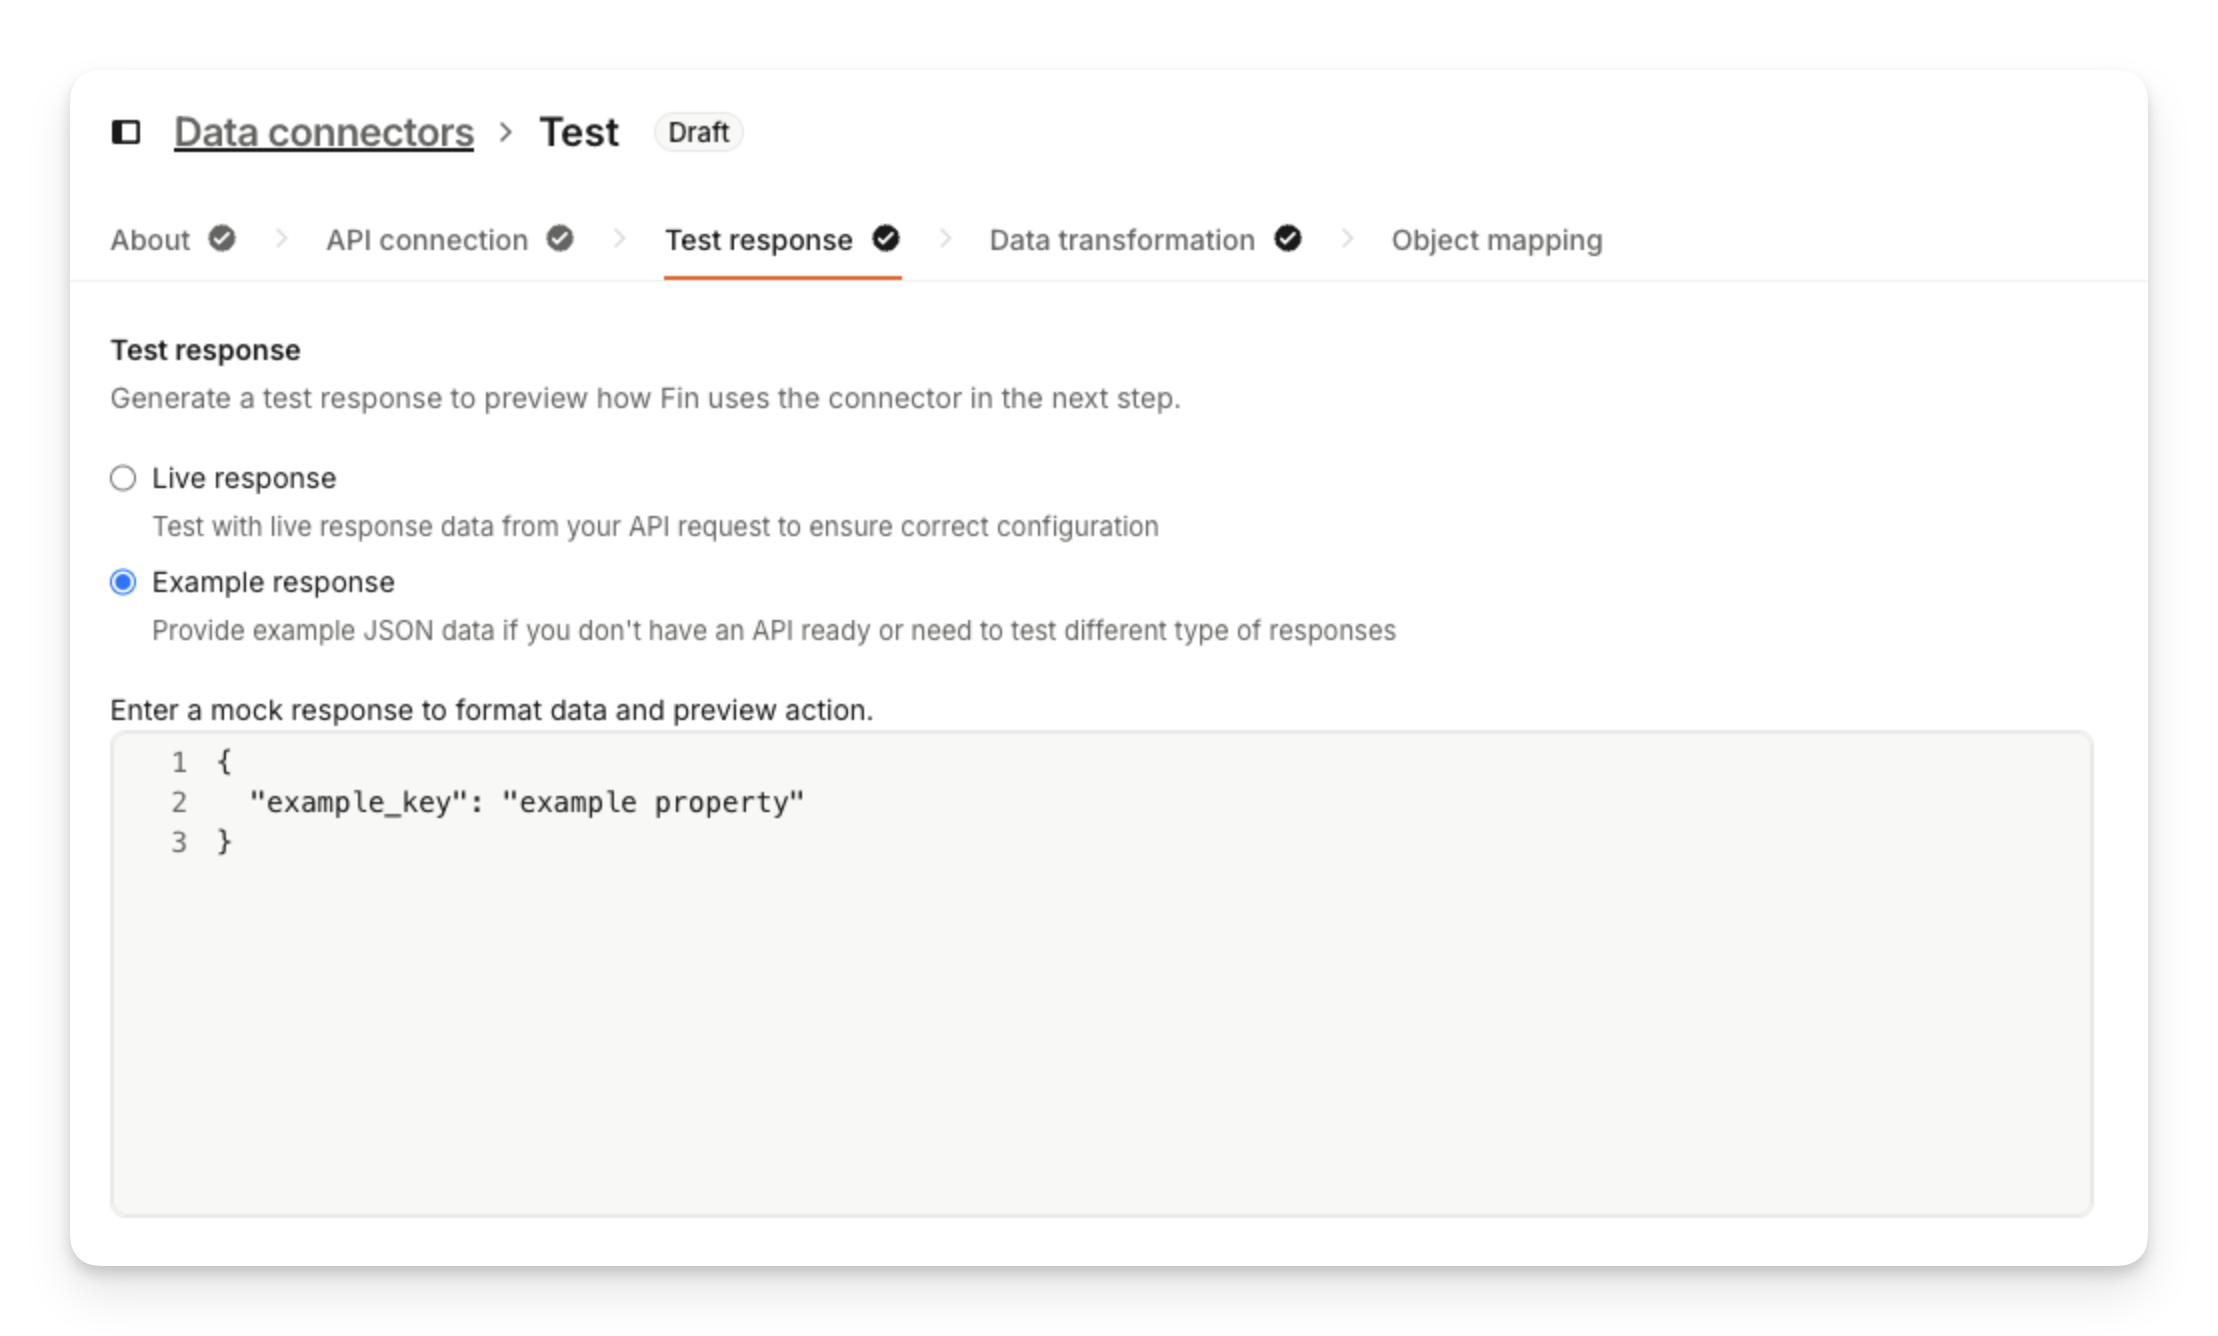Click inside the mock response JSON editor
This screenshot has width=2218, height=1336.
[1100, 1000]
